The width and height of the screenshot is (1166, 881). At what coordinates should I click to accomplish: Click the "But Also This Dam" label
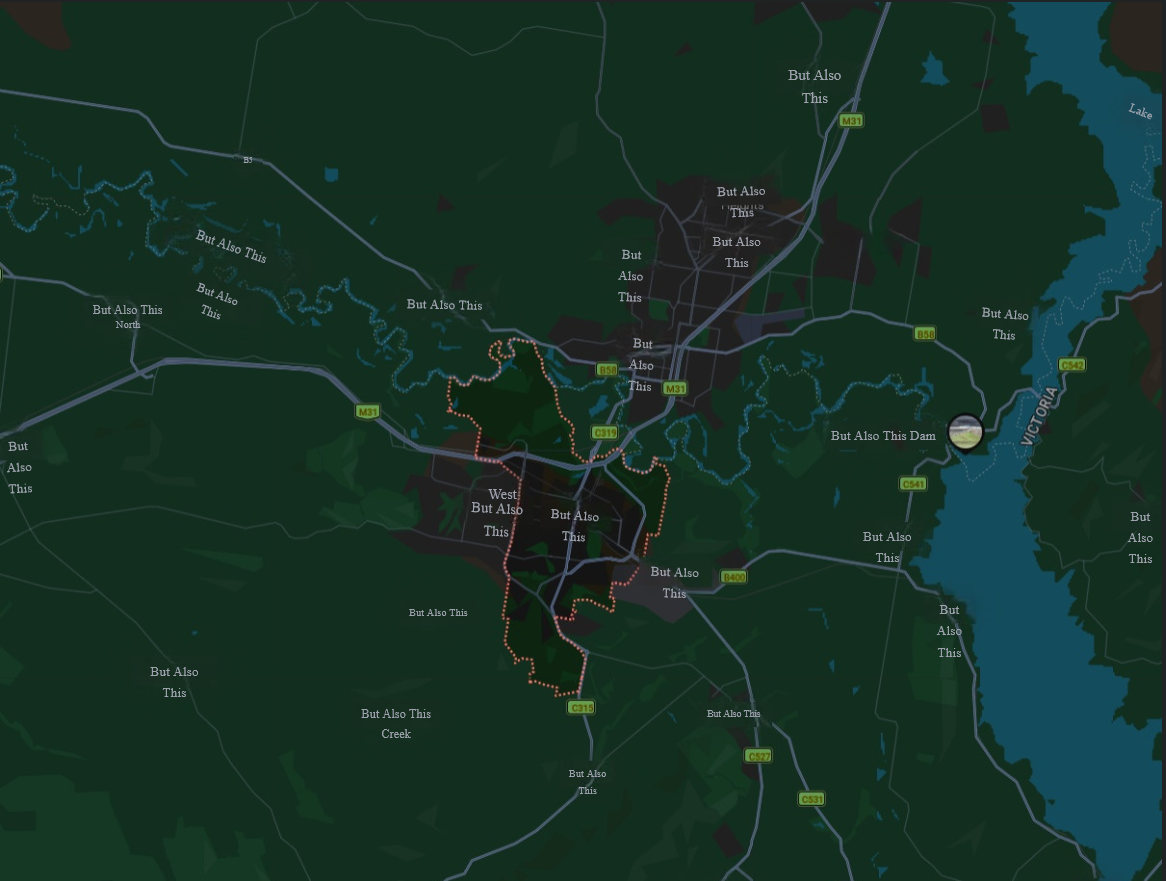click(x=883, y=436)
